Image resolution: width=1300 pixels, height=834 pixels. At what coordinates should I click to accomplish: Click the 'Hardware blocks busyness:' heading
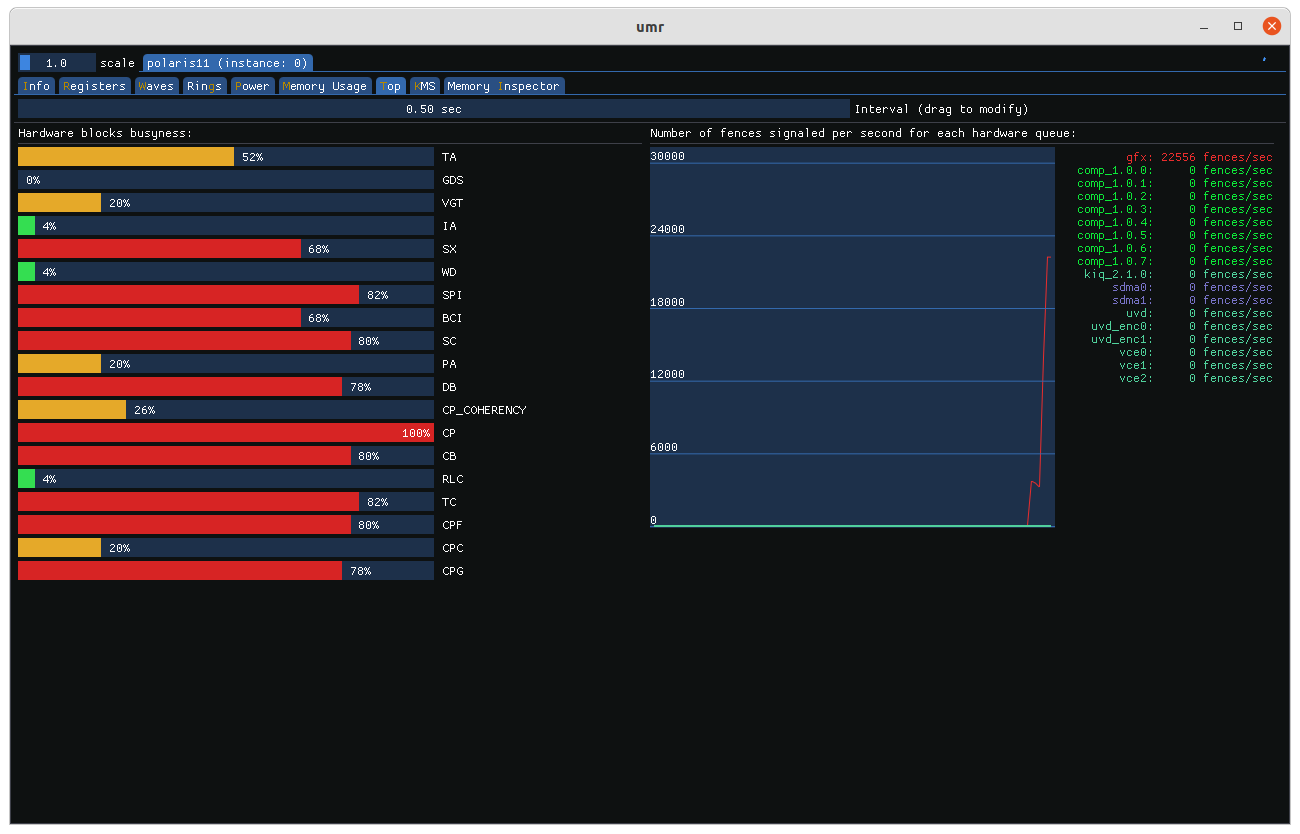point(105,133)
